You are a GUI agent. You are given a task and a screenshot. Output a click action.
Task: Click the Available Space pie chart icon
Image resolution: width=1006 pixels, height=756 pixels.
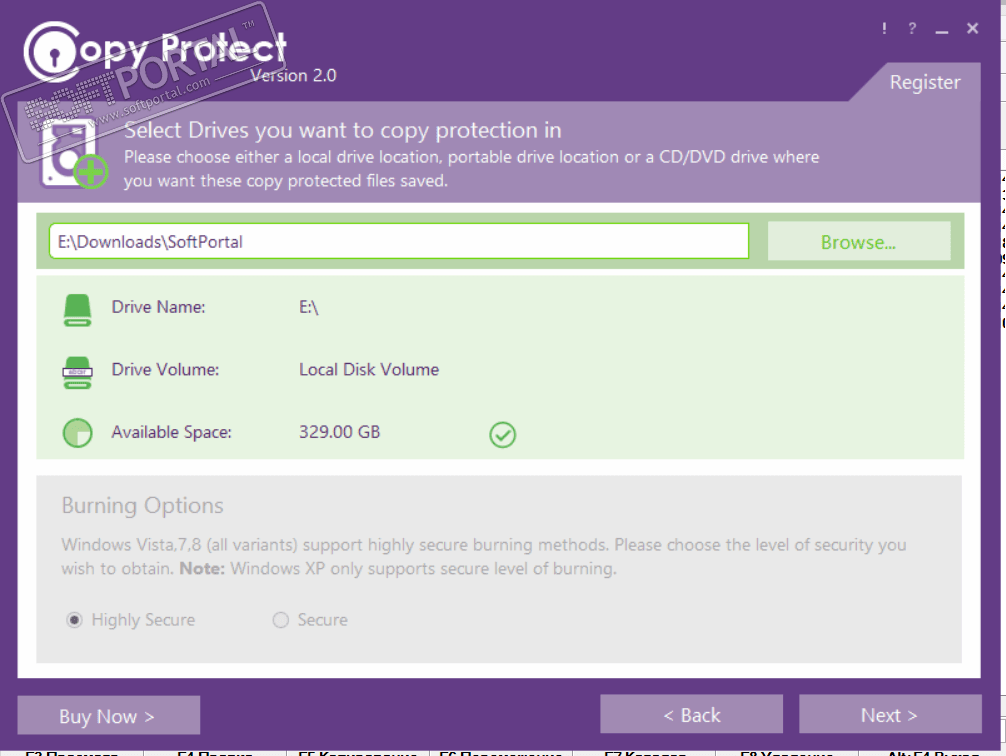[x=77, y=433]
